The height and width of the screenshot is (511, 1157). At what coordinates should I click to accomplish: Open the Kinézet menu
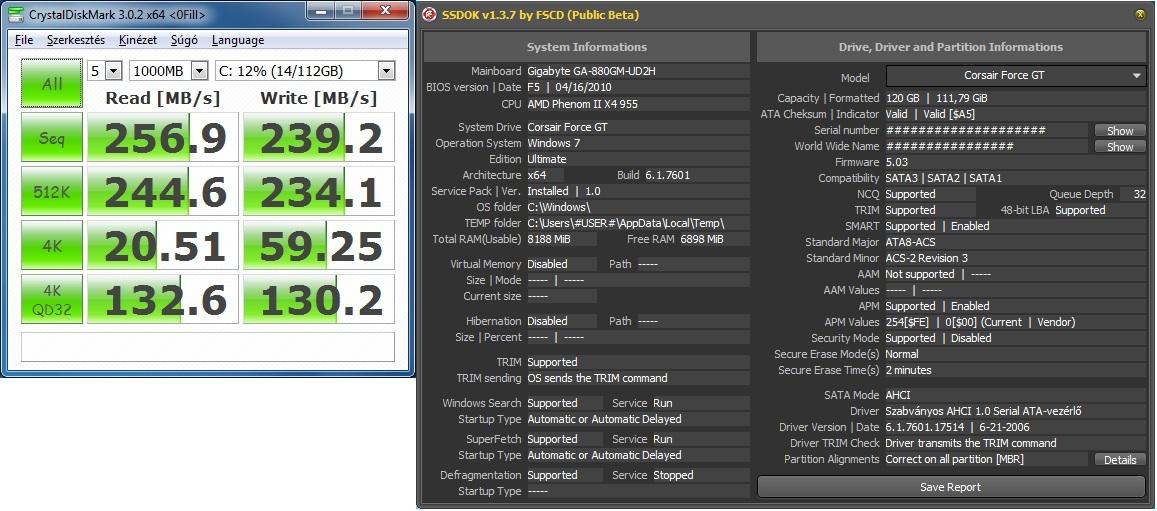tap(137, 40)
